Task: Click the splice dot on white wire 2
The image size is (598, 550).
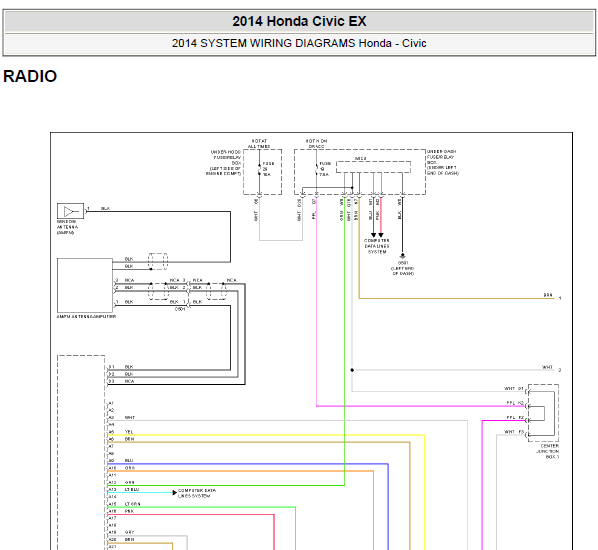Action: tap(352, 370)
